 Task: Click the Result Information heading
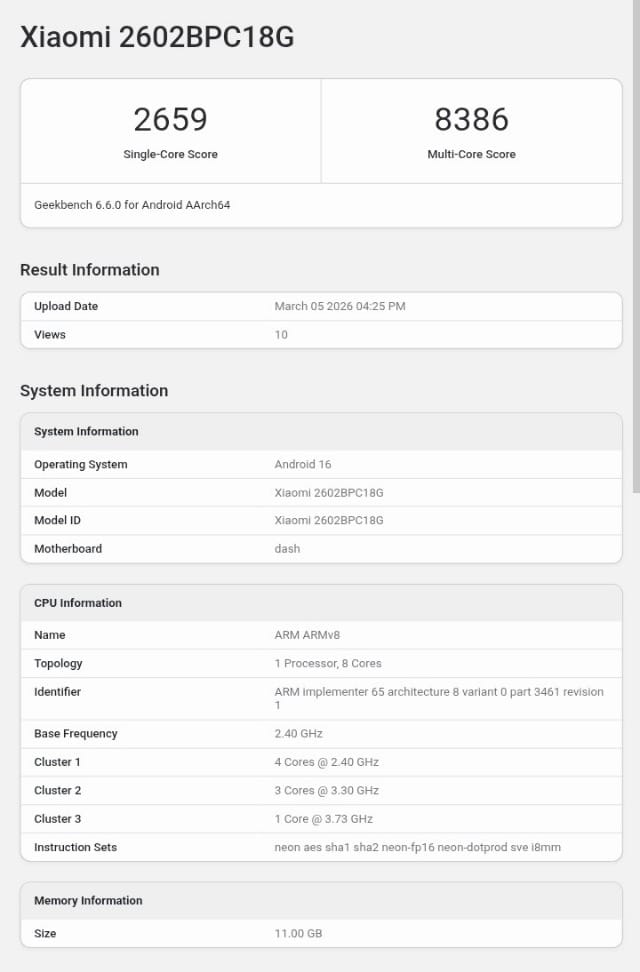[x=90, y=270]
